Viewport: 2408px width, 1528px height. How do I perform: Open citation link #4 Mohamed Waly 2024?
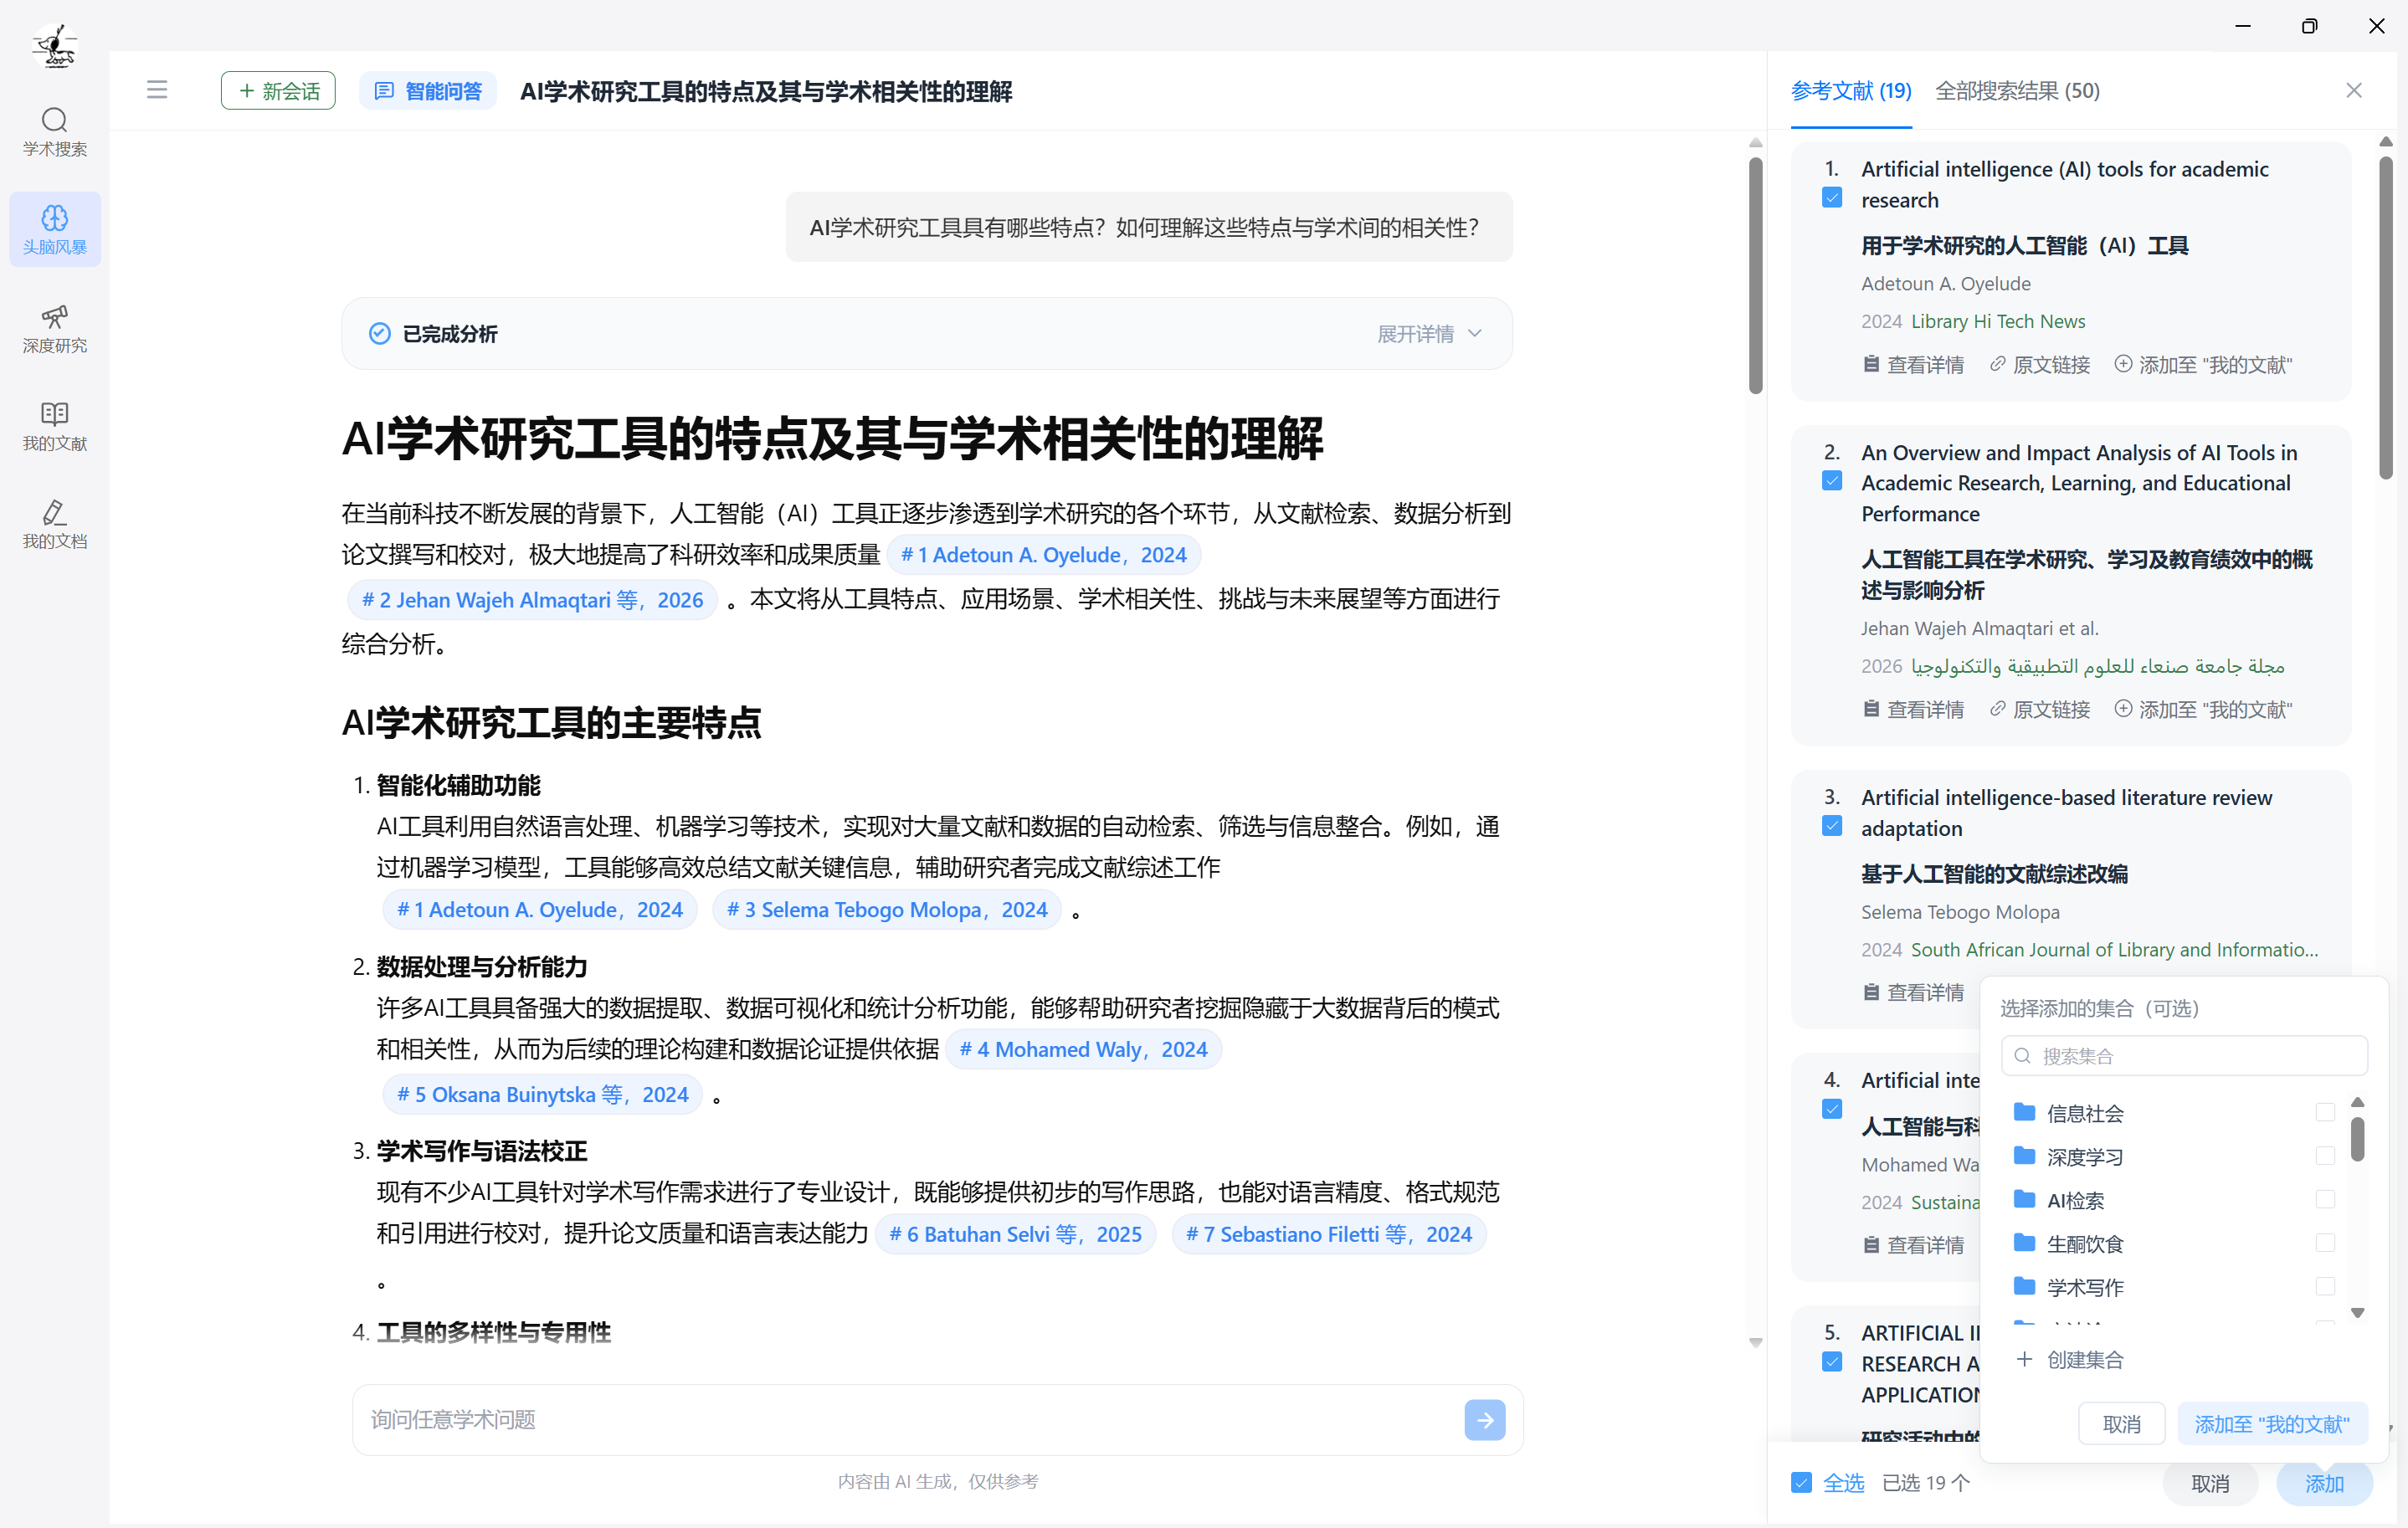point(1083,1049)
